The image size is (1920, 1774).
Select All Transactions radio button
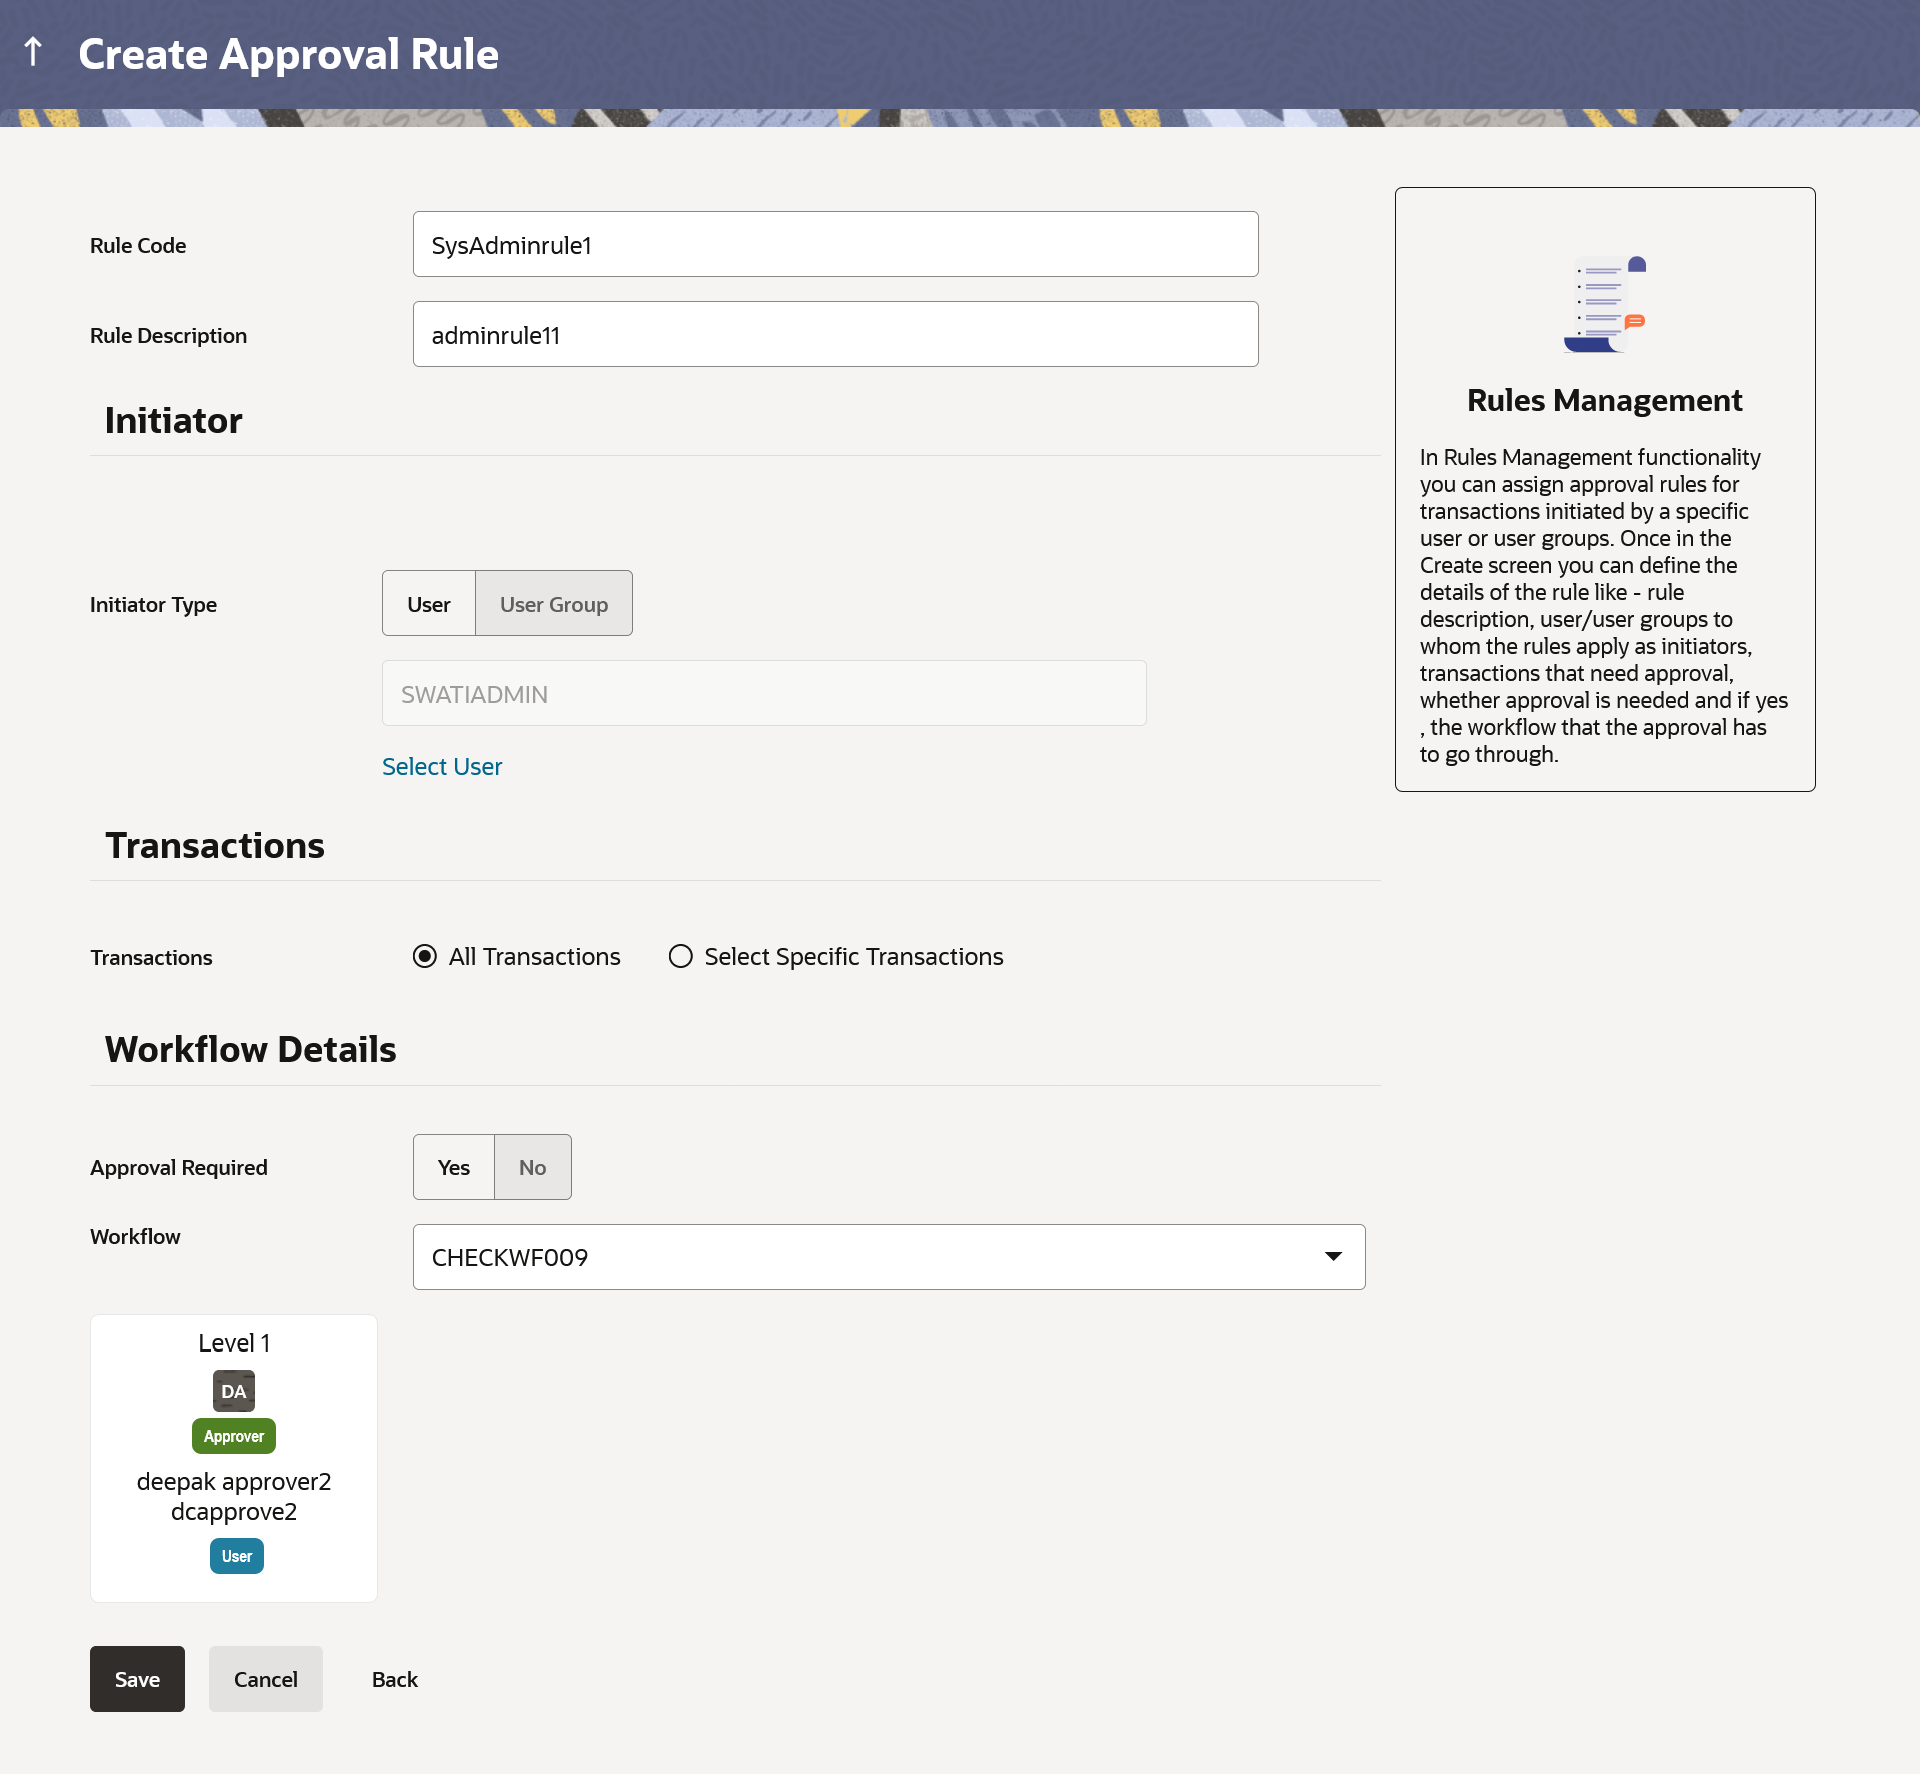[425, 957]
